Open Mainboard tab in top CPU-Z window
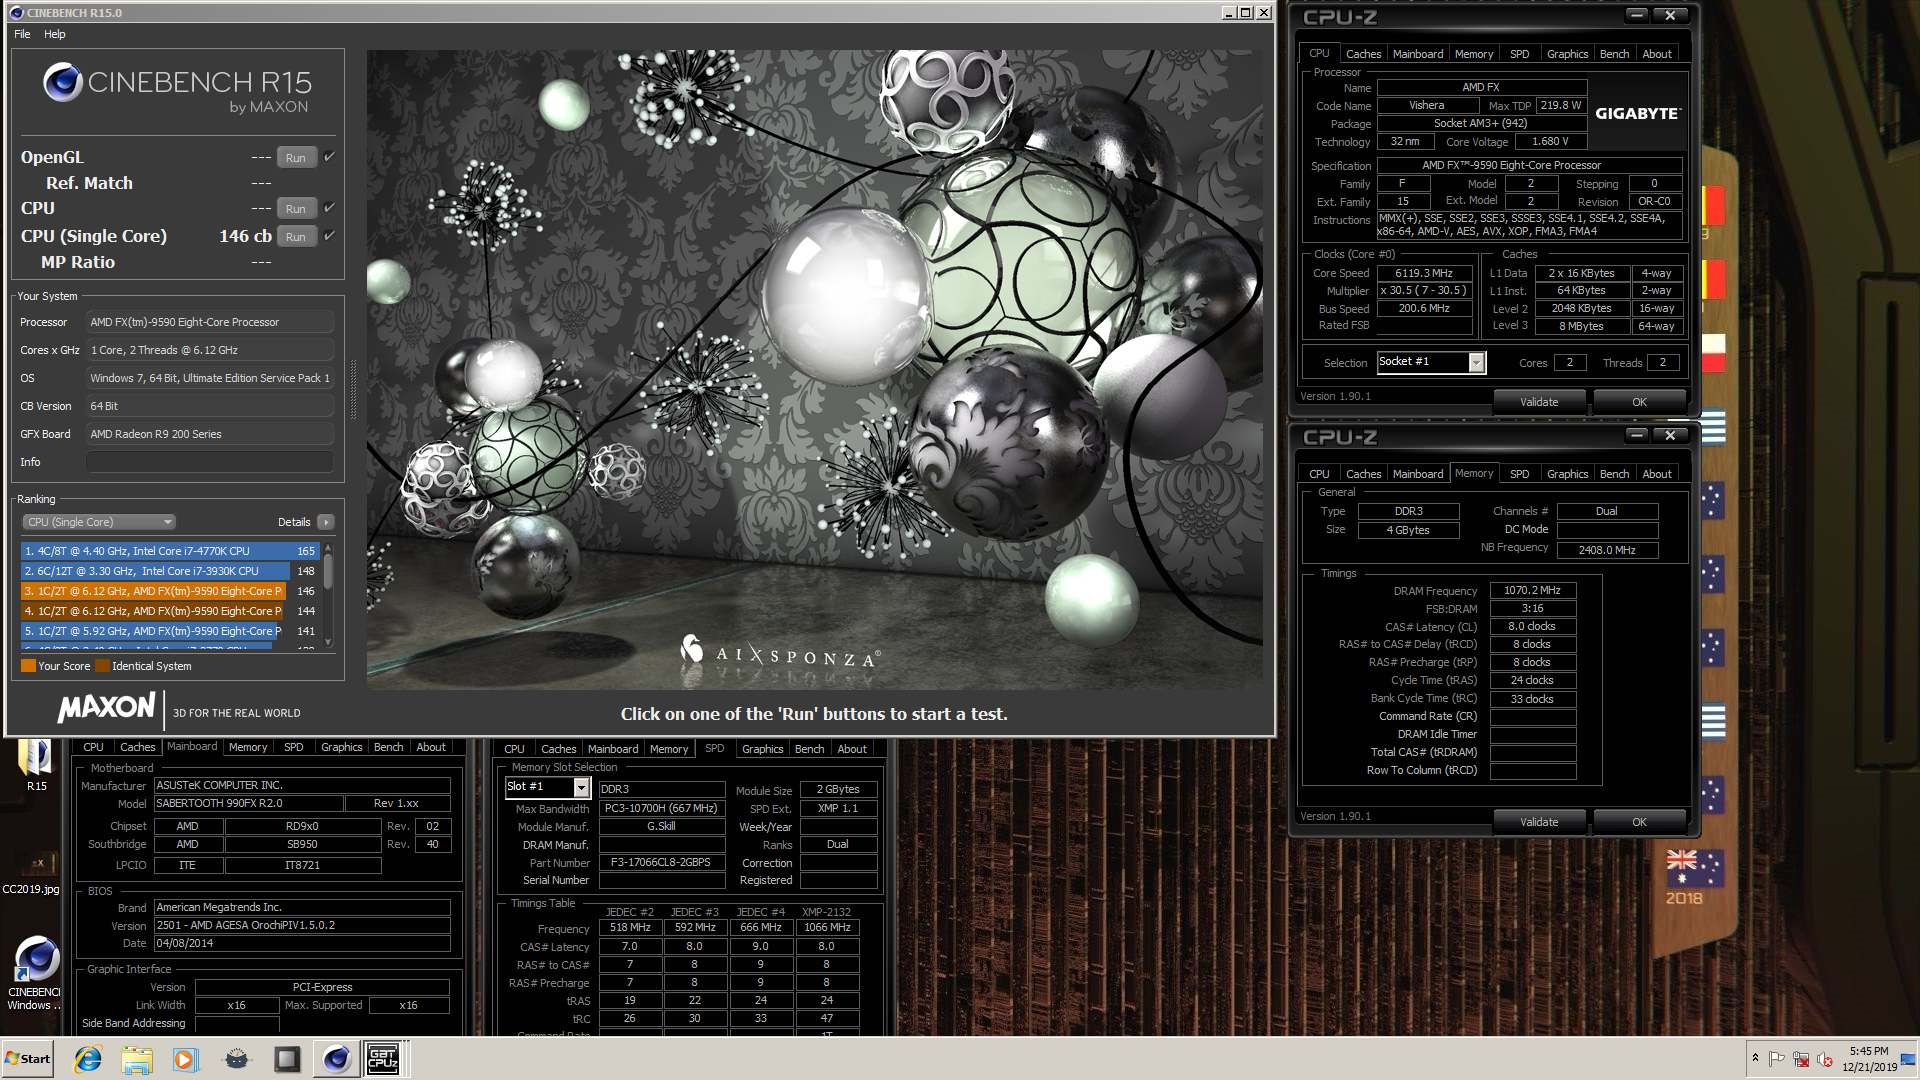Screen dimensions: 1920x1080 [1418, 54]
